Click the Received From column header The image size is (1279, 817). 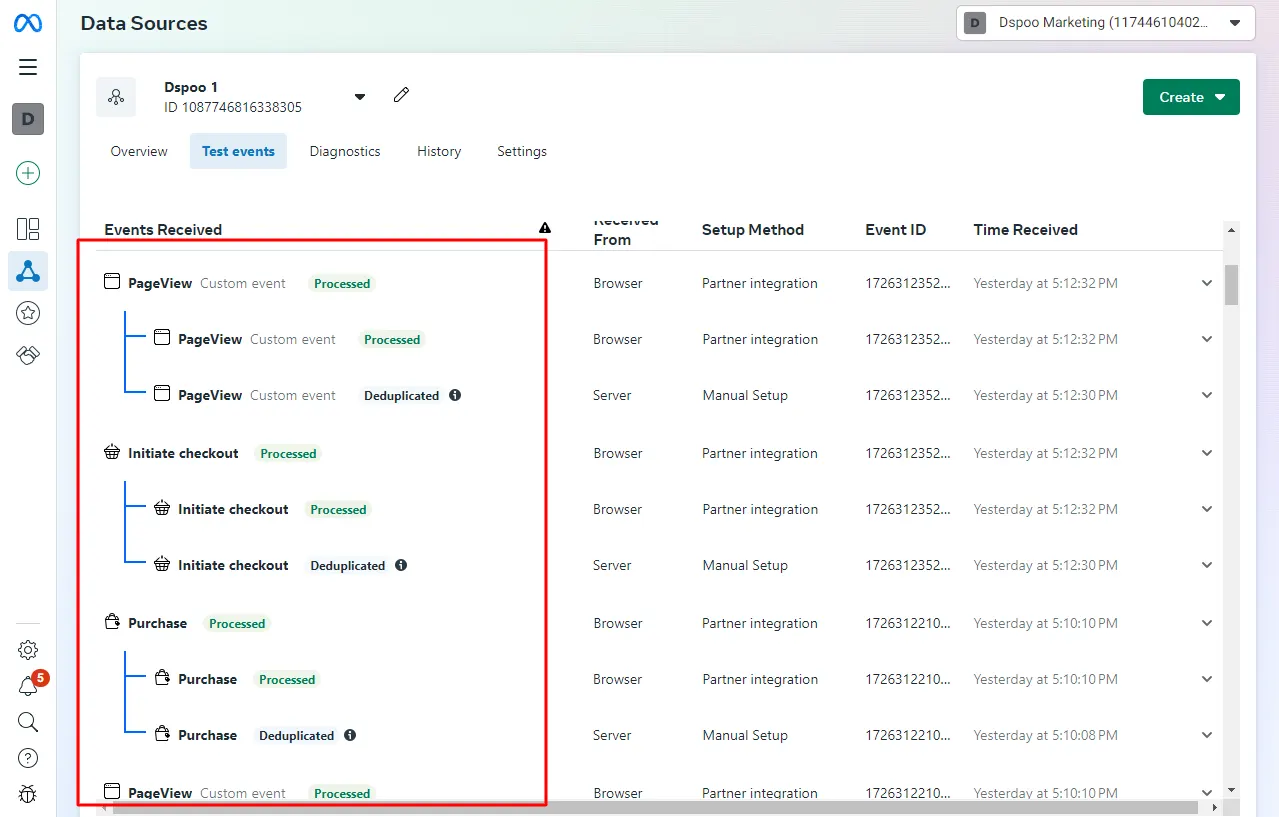tap(626, 231)
